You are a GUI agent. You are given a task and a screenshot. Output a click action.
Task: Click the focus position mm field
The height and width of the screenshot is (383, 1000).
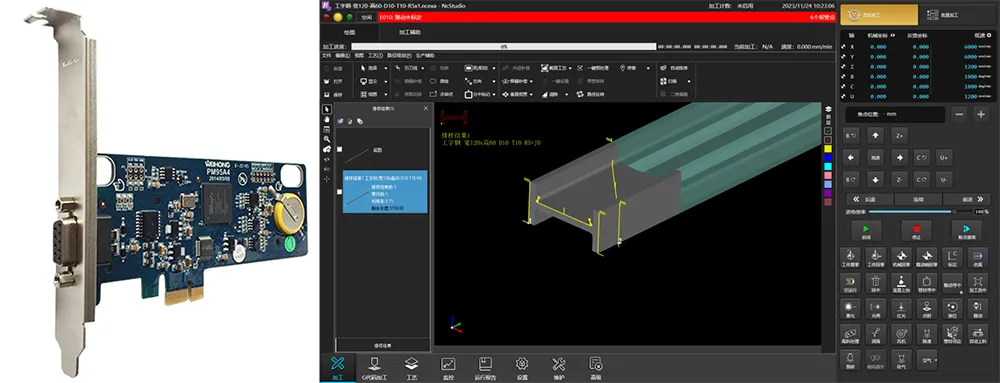(895, 115)
